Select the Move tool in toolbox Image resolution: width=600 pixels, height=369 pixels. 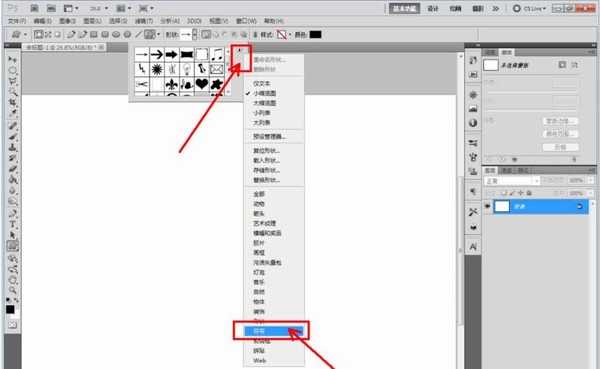point(12,60)
